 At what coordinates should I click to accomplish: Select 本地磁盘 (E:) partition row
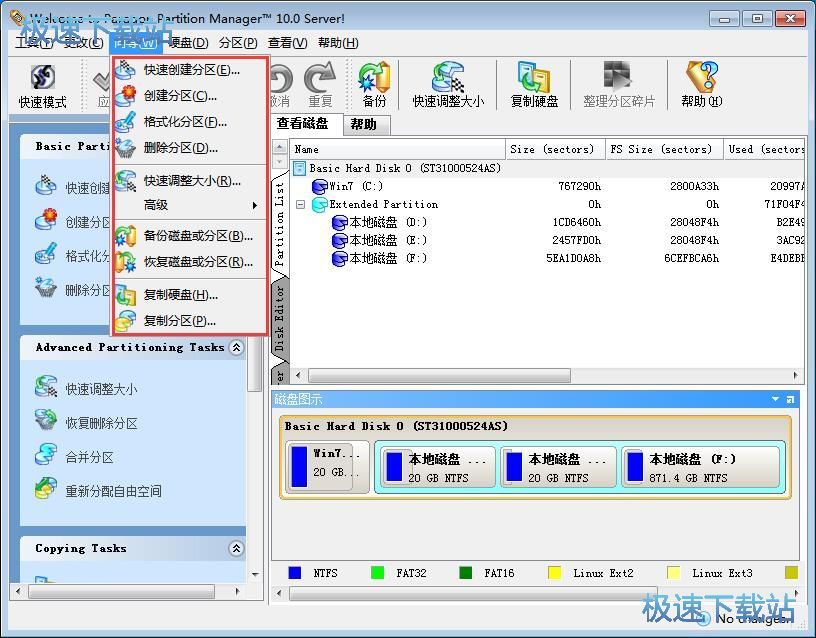[547, 240]
